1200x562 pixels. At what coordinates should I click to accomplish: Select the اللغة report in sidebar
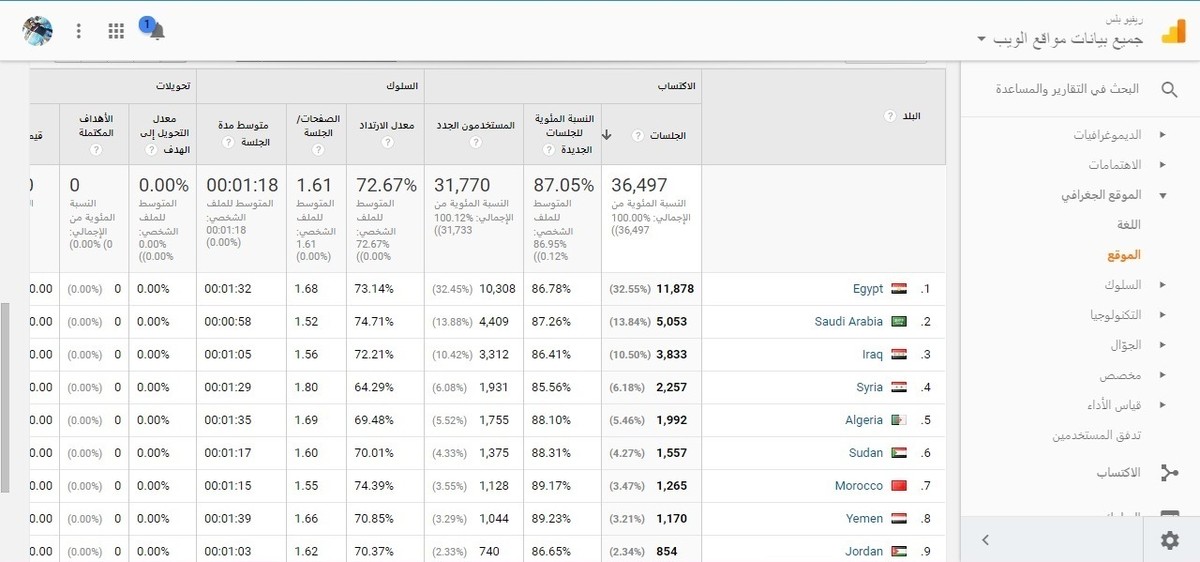[1128, 226]
